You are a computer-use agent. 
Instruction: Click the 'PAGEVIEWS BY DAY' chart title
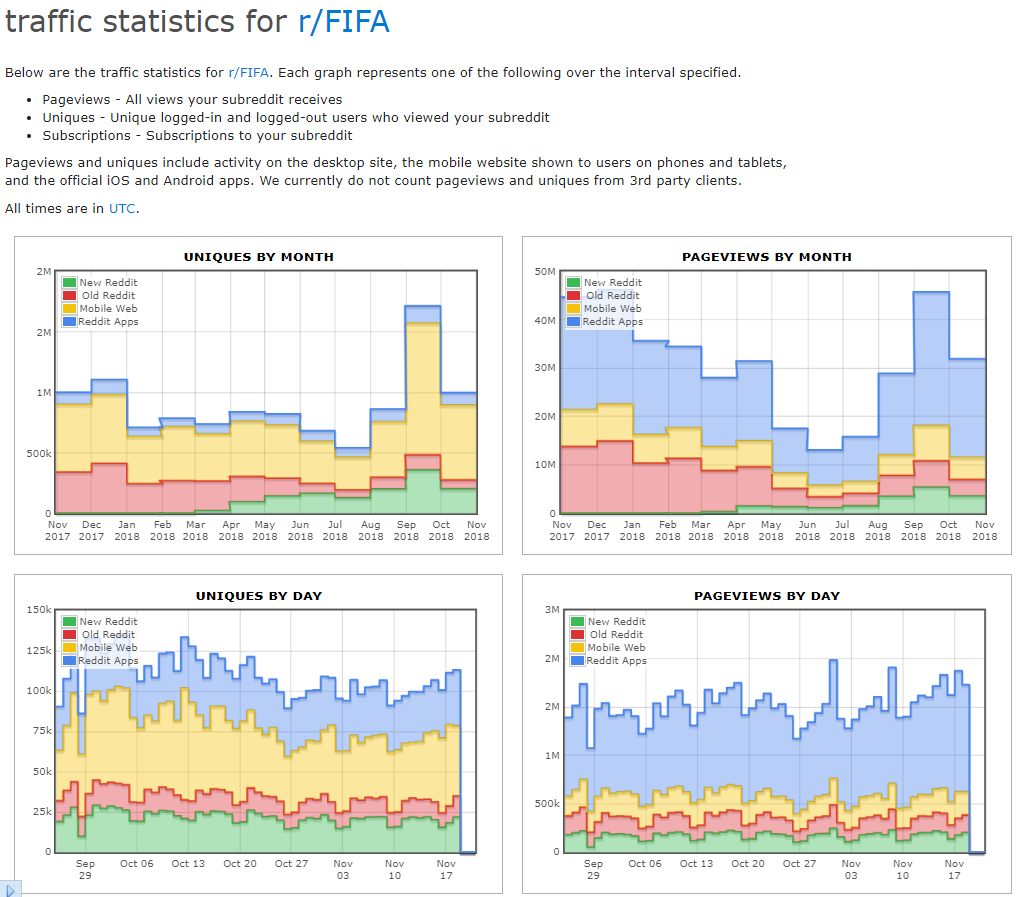click(767, 596)
